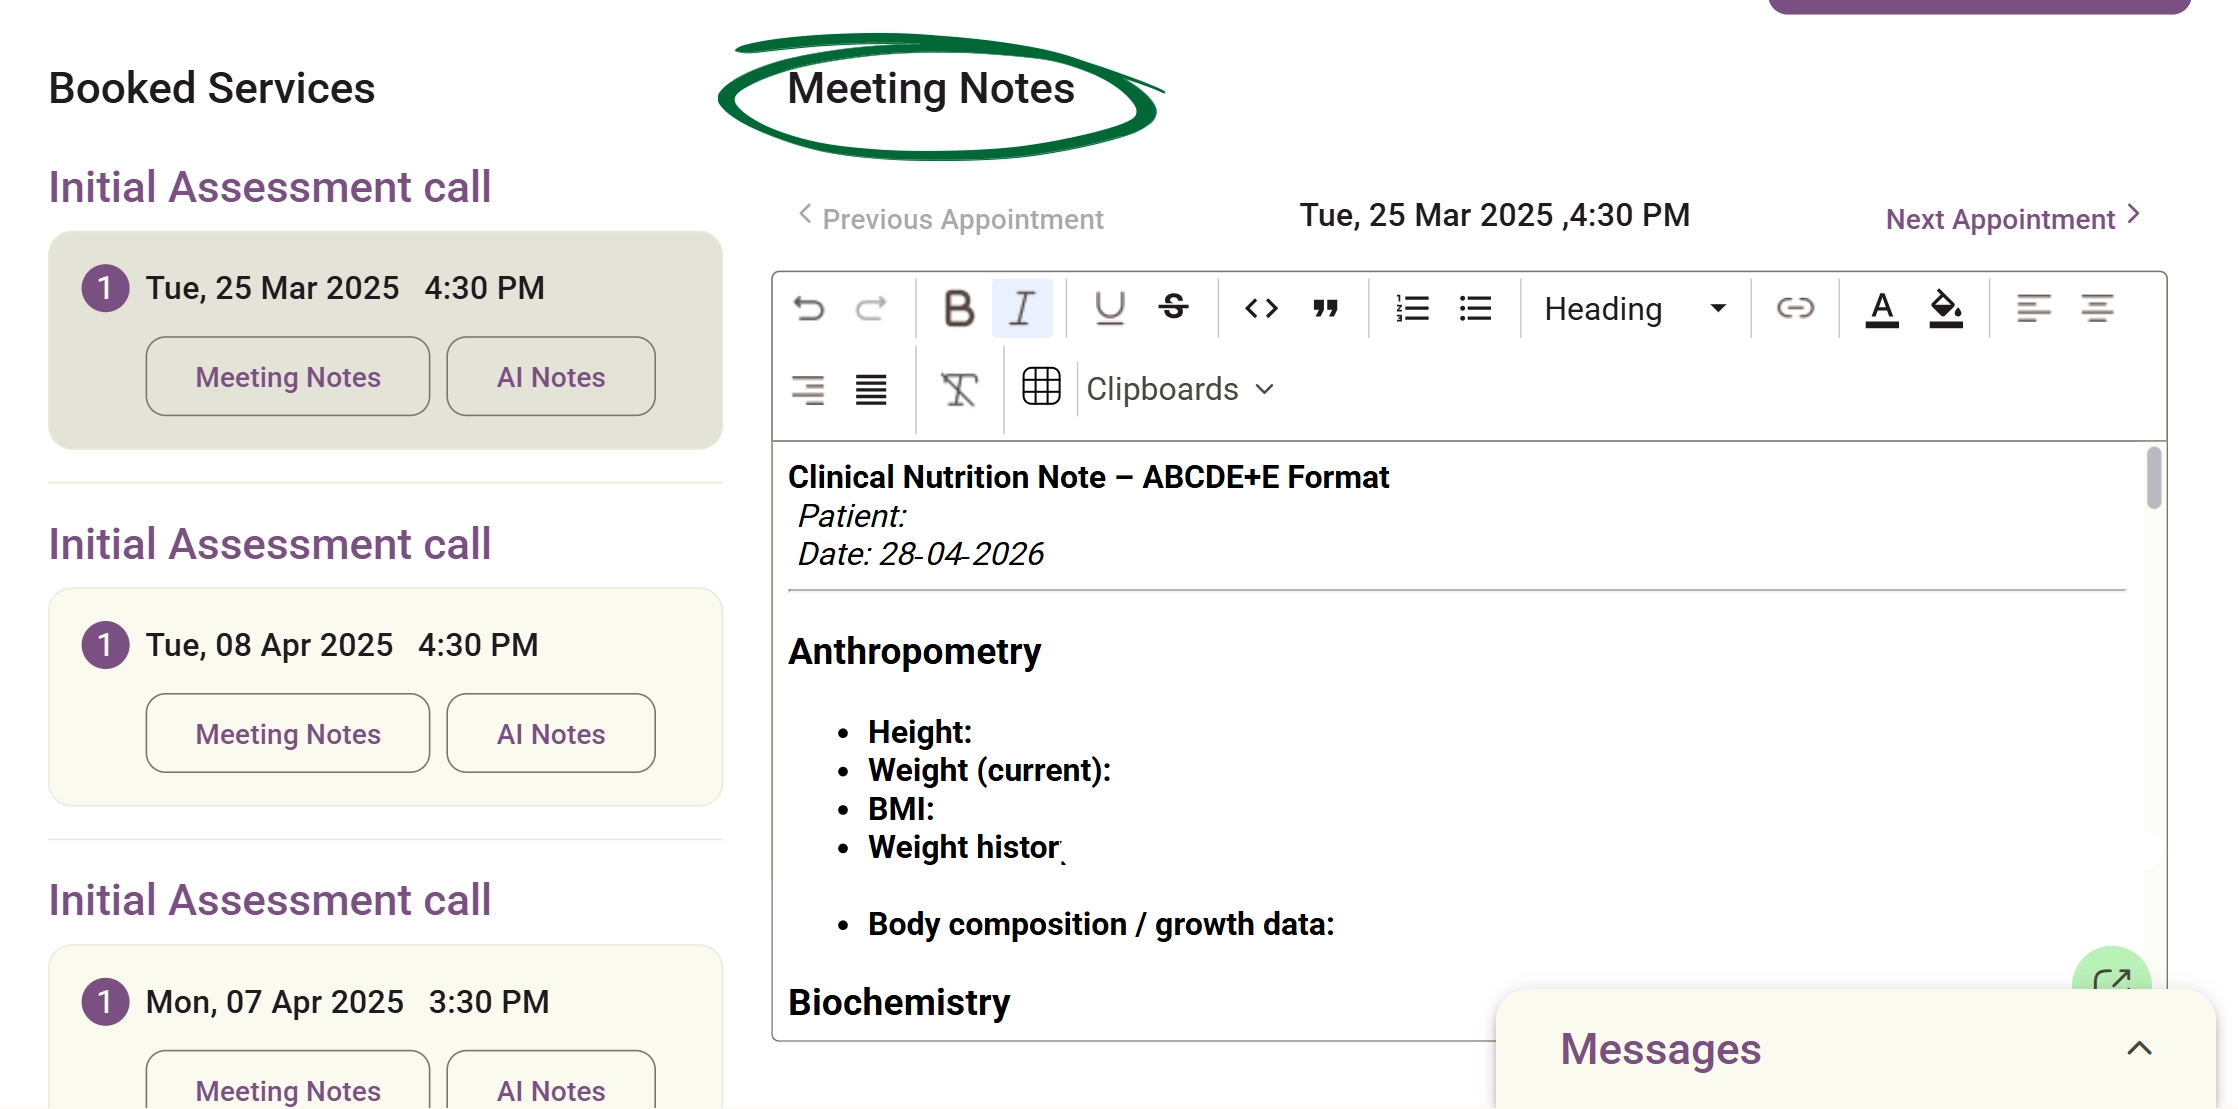Click the Anthropometry heading in the note
Screen dimensions: 2238x1109
[914, 651]
